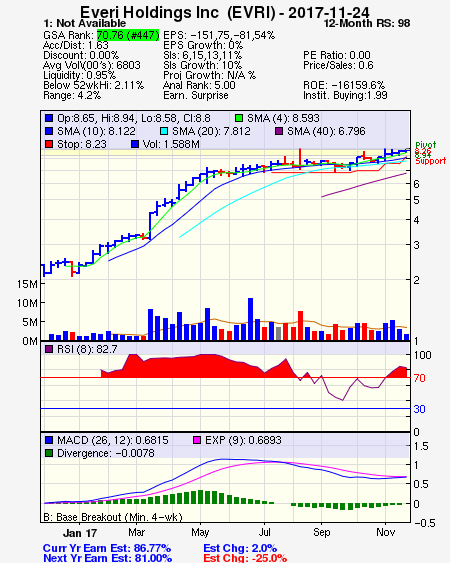
Task: Click the SMA (4): 8.593 legend text
Action: click(283, 118)
